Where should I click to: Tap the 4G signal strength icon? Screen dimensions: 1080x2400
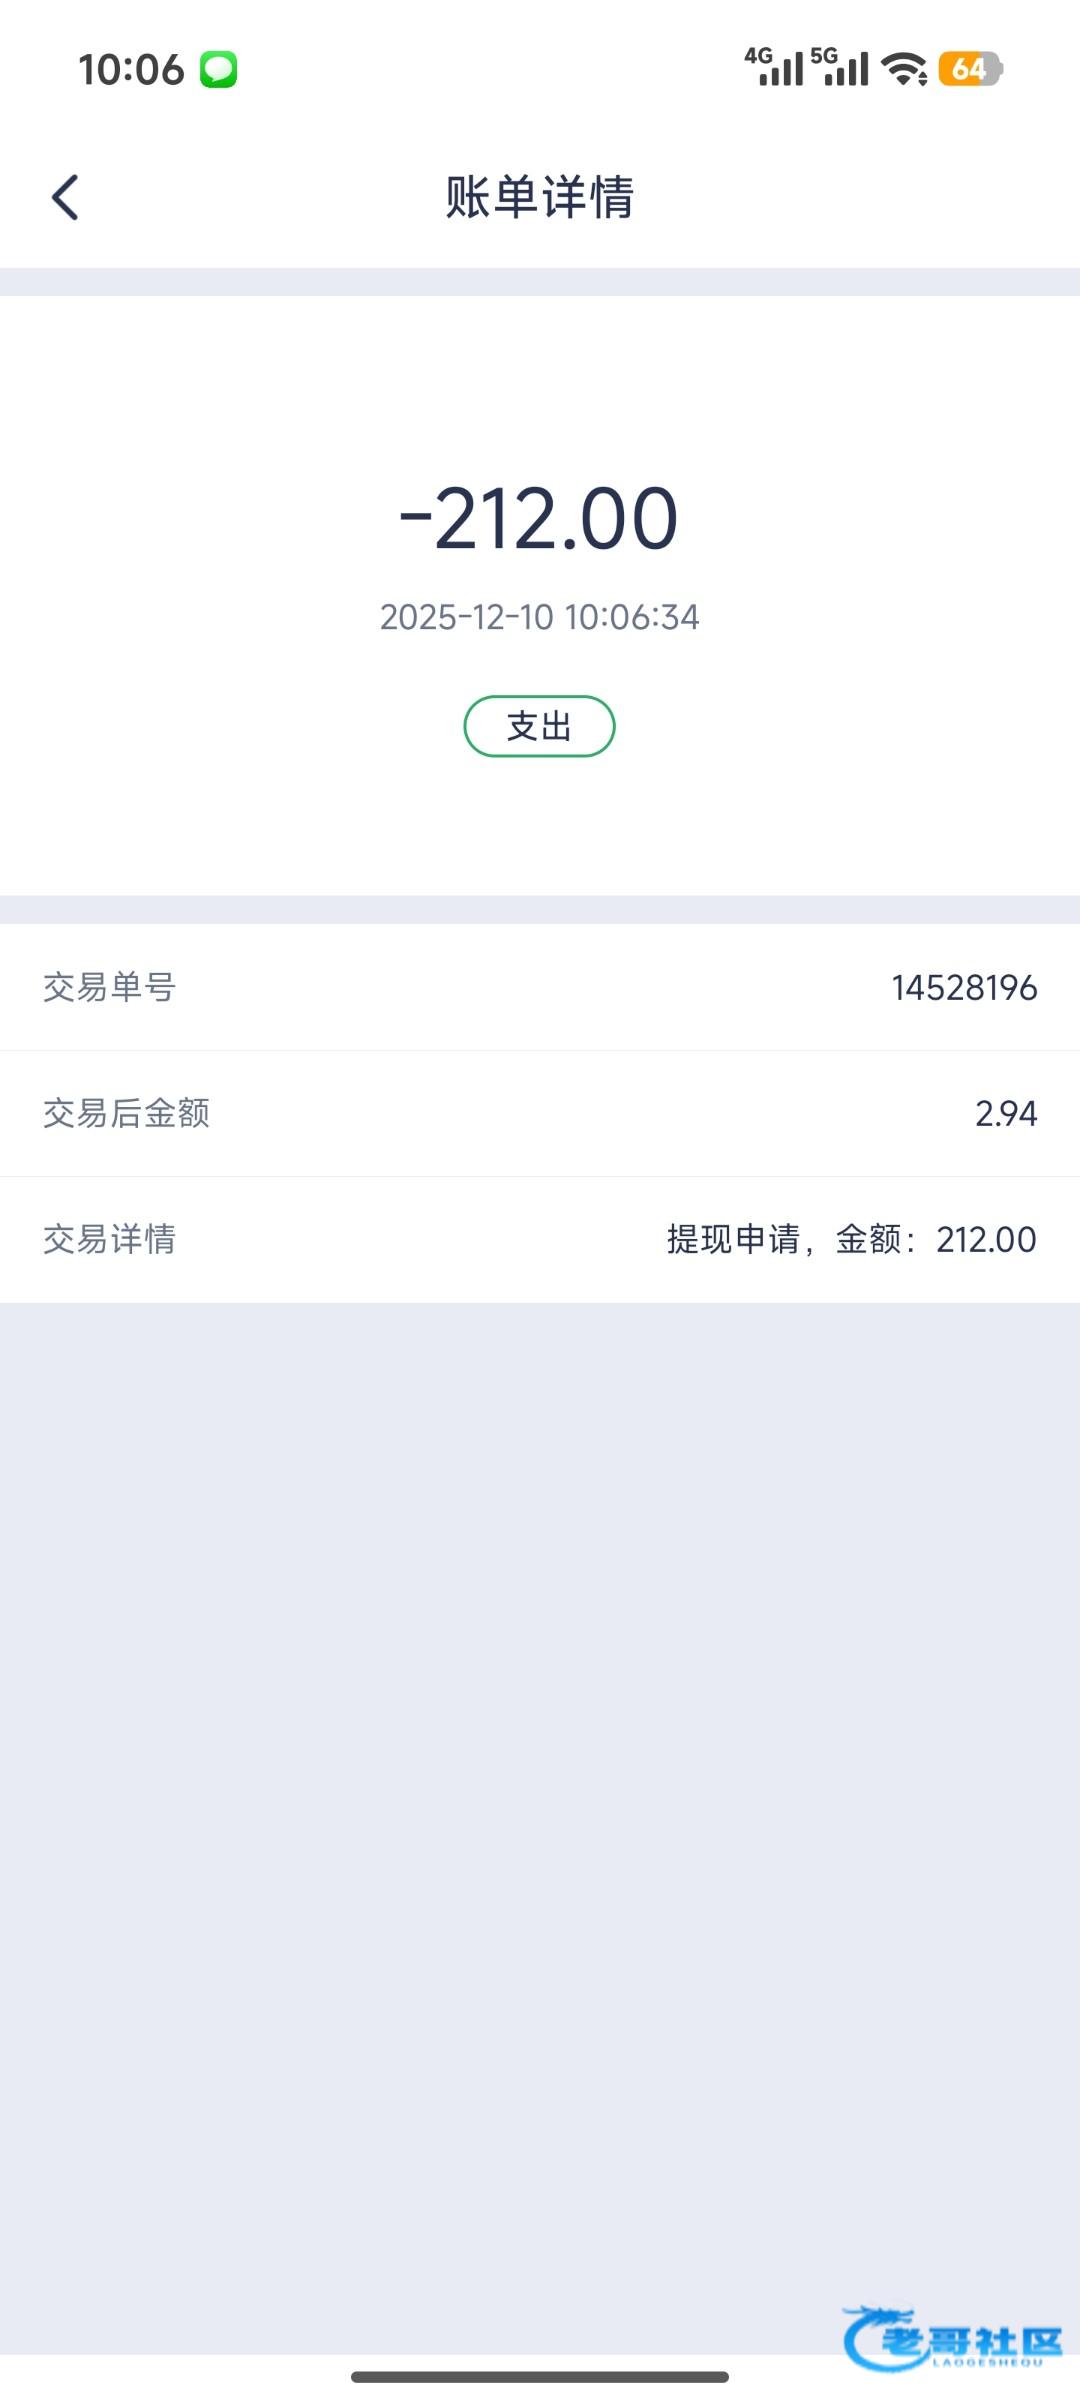774,67
